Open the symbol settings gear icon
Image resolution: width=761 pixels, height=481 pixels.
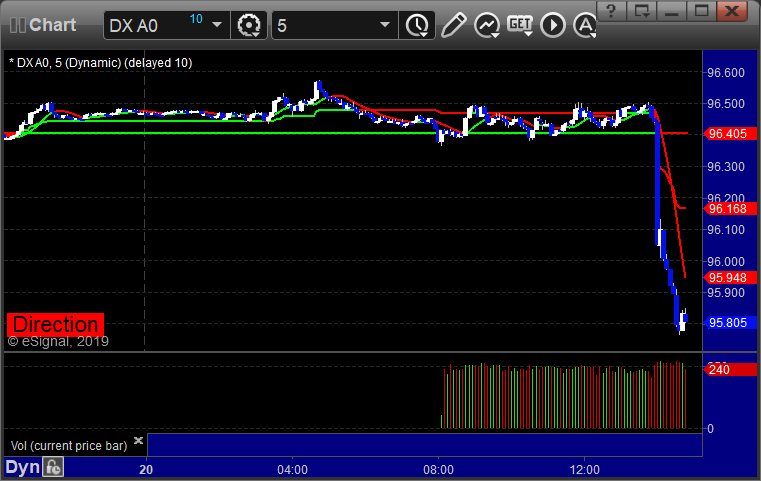click(250, 25)
